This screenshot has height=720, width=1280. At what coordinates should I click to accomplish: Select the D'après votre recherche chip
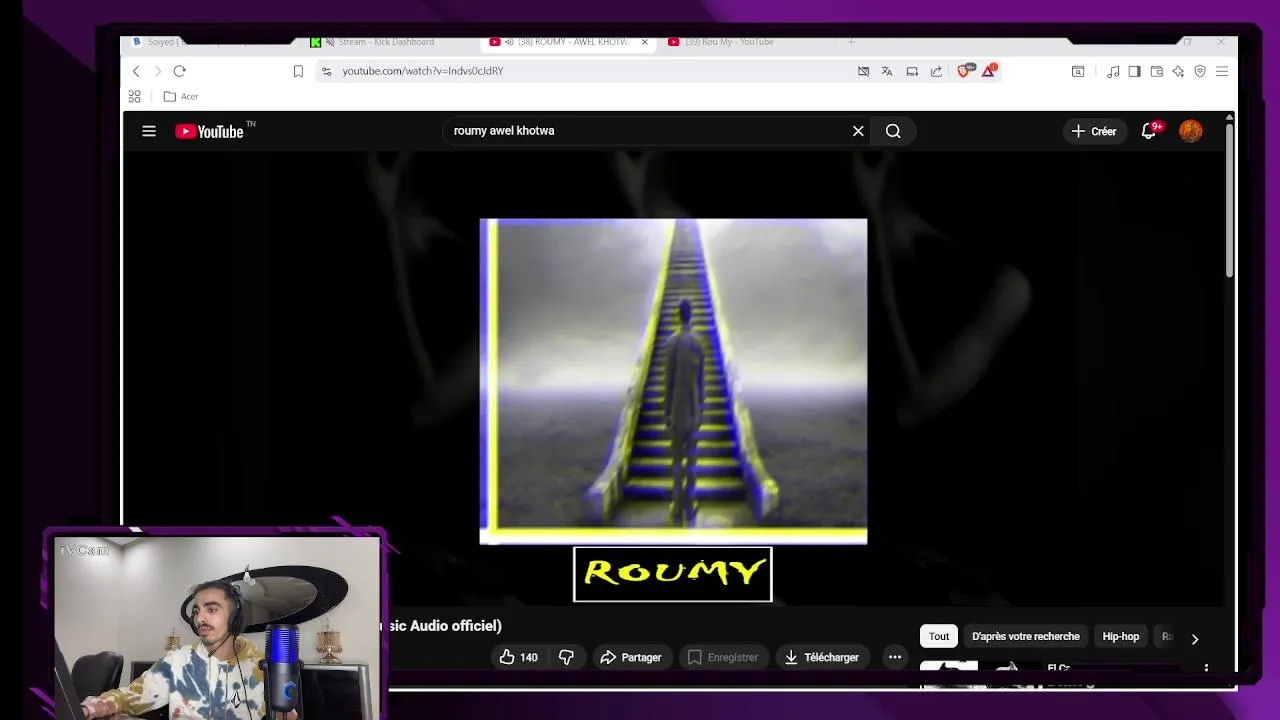click(x=1026, y=636)
